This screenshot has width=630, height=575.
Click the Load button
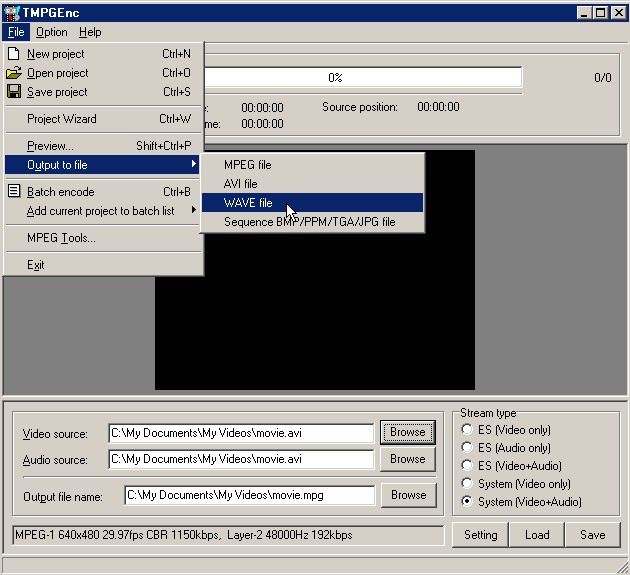[537, 535]
